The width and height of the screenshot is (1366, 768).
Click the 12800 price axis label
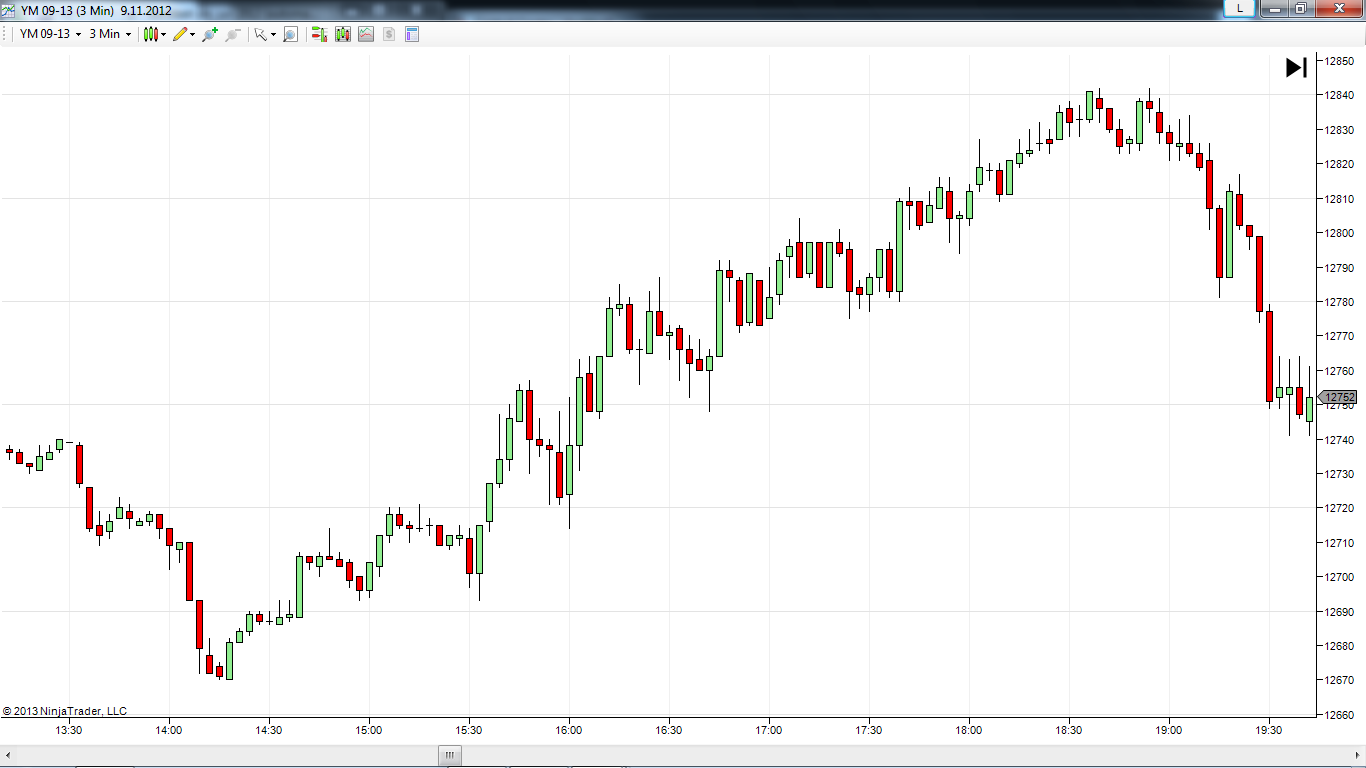pyautogui.click(x=1340, y=233)
